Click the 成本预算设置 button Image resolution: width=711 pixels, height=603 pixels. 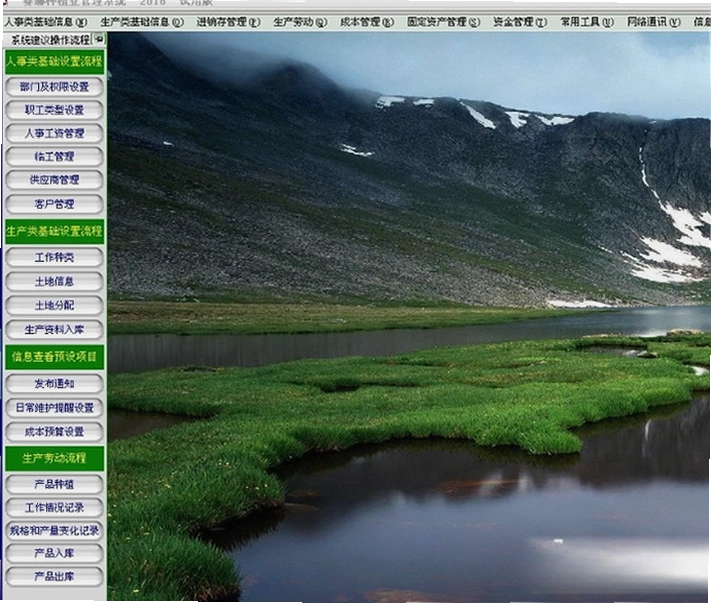point(54,432)
